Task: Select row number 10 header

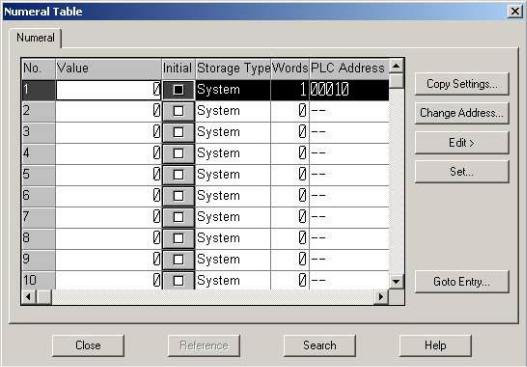Action: pyautogui.click(x=38, y=280)
